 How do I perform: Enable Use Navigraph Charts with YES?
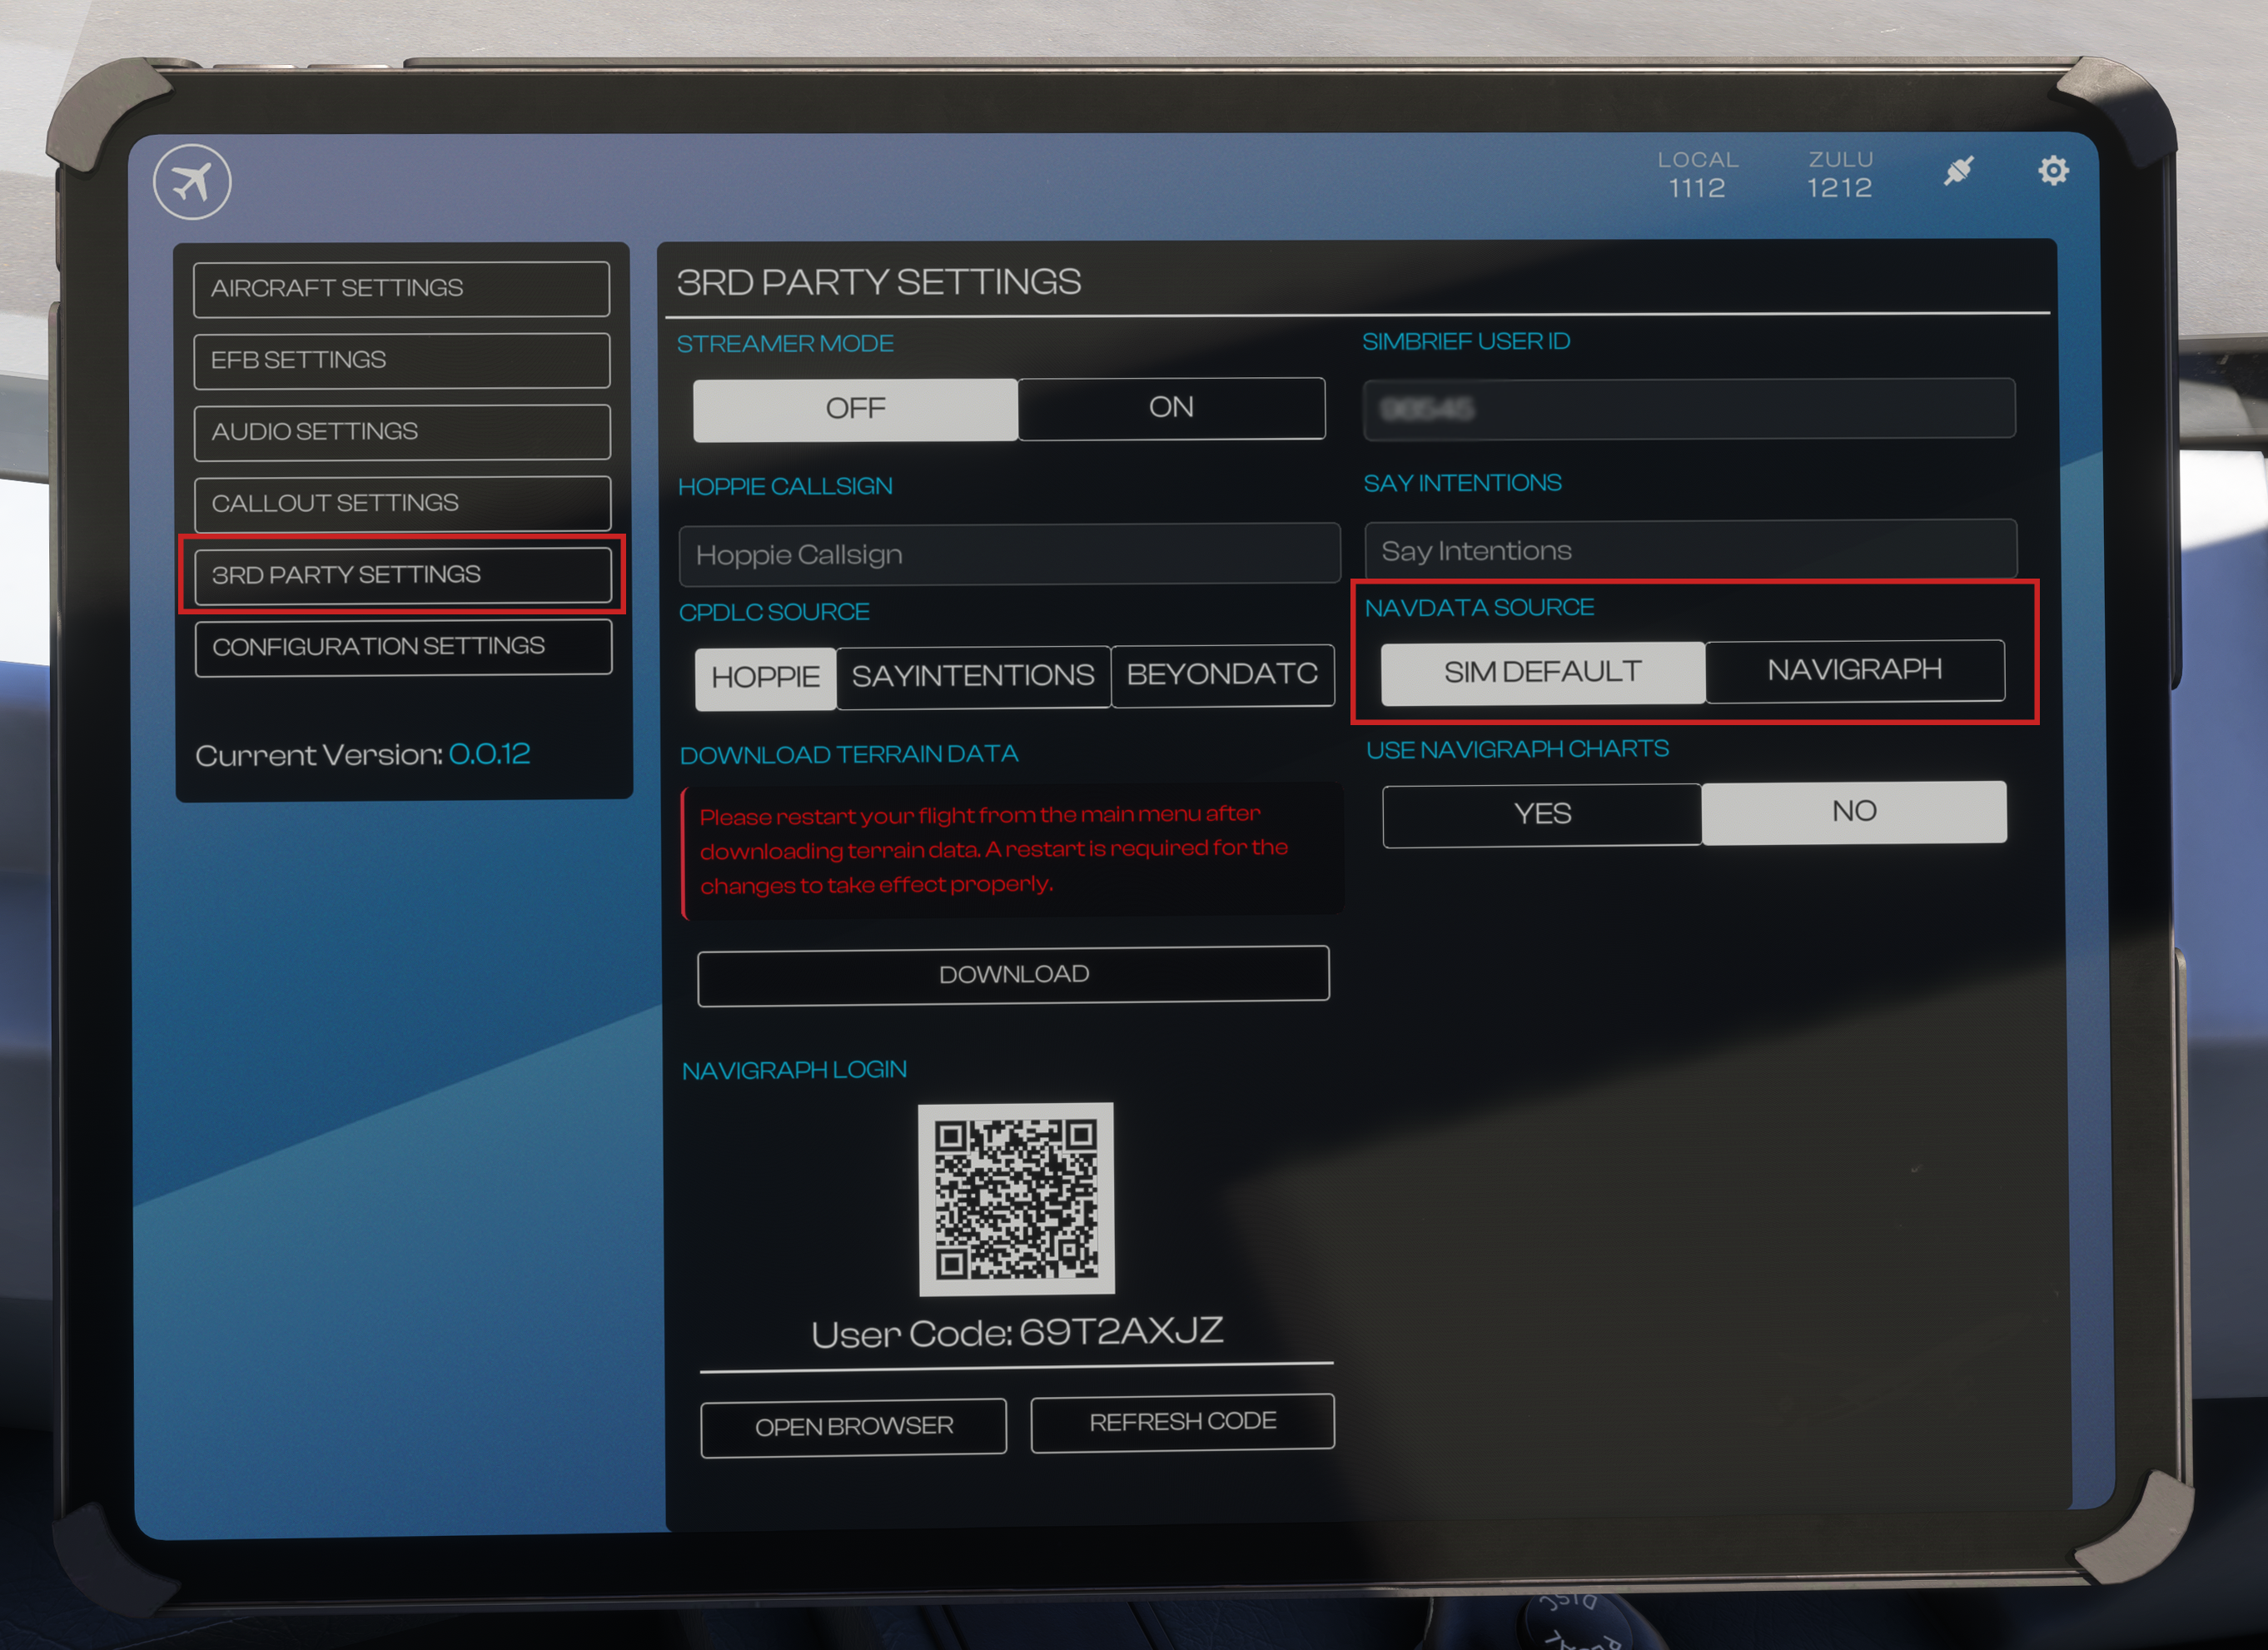(x=1541, y=814)
